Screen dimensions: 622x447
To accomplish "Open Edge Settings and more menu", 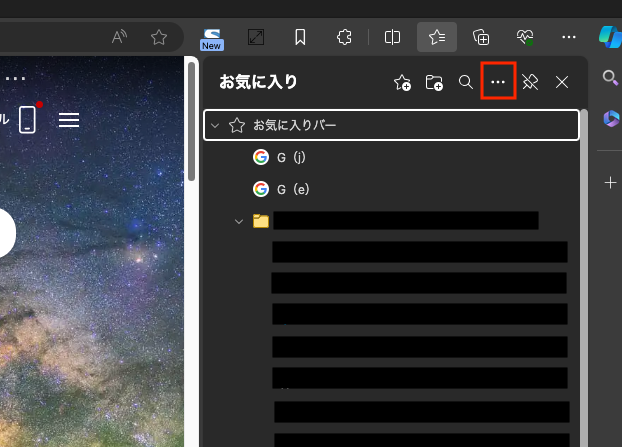I will point(569,37).
